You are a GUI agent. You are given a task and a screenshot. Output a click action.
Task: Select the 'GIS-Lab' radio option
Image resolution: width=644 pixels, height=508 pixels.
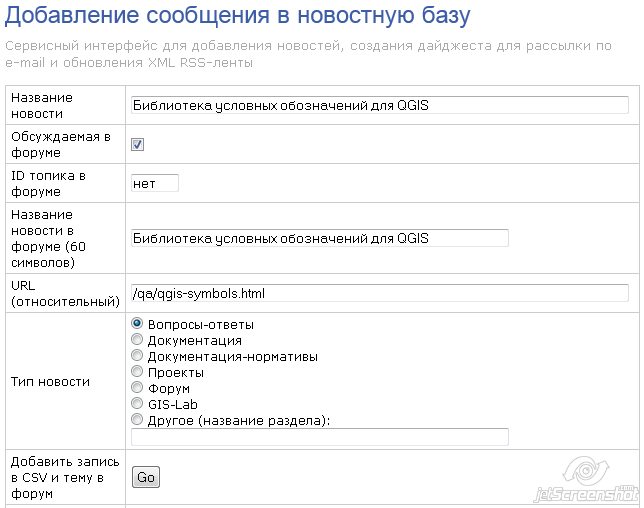coord(137,403)
